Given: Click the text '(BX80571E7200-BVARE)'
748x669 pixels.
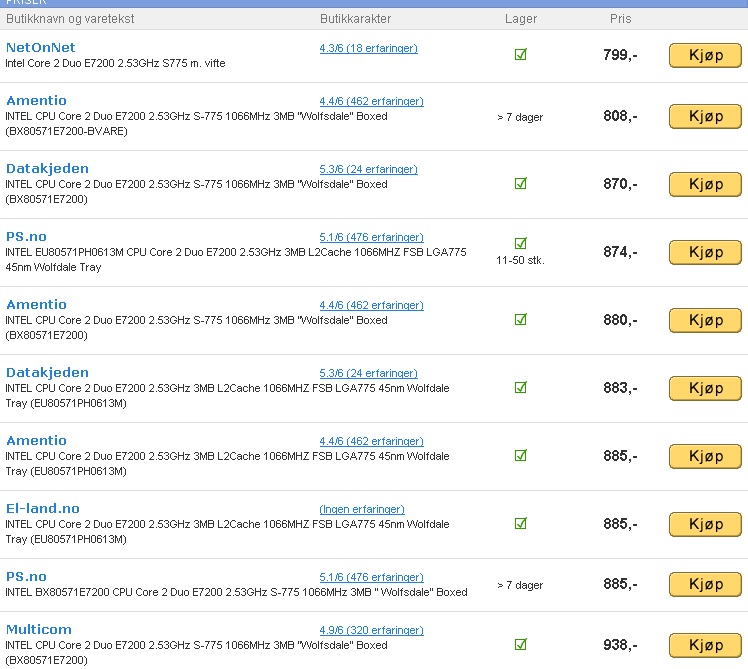Looking at the screenshot, I should pos(66,131).
